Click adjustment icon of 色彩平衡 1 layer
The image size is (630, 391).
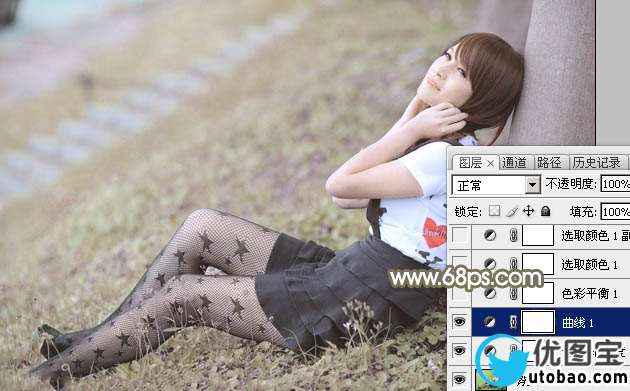(x=490, y=293)
